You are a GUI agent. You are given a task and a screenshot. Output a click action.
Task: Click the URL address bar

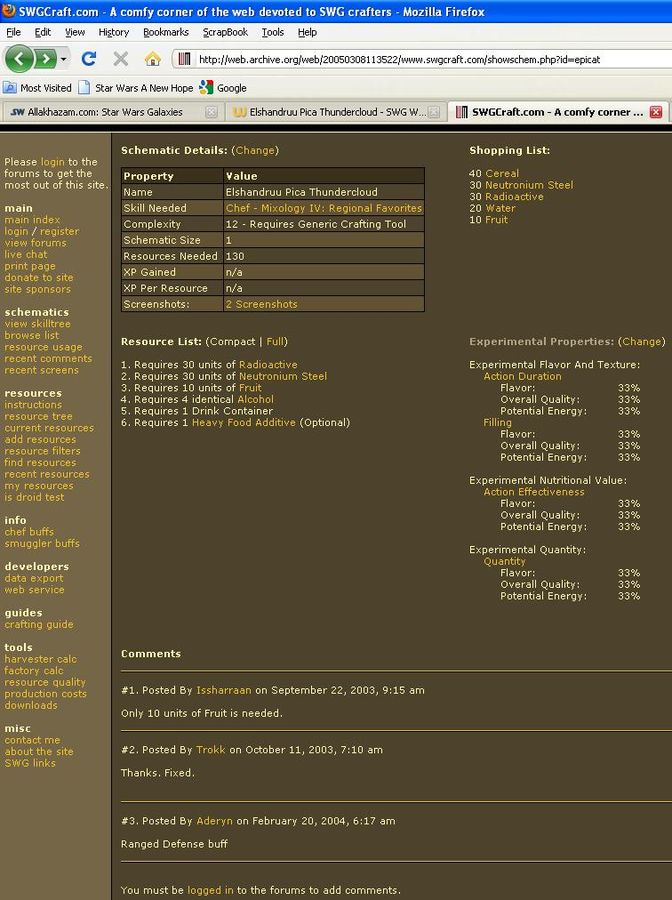click(x=420, y=59)
